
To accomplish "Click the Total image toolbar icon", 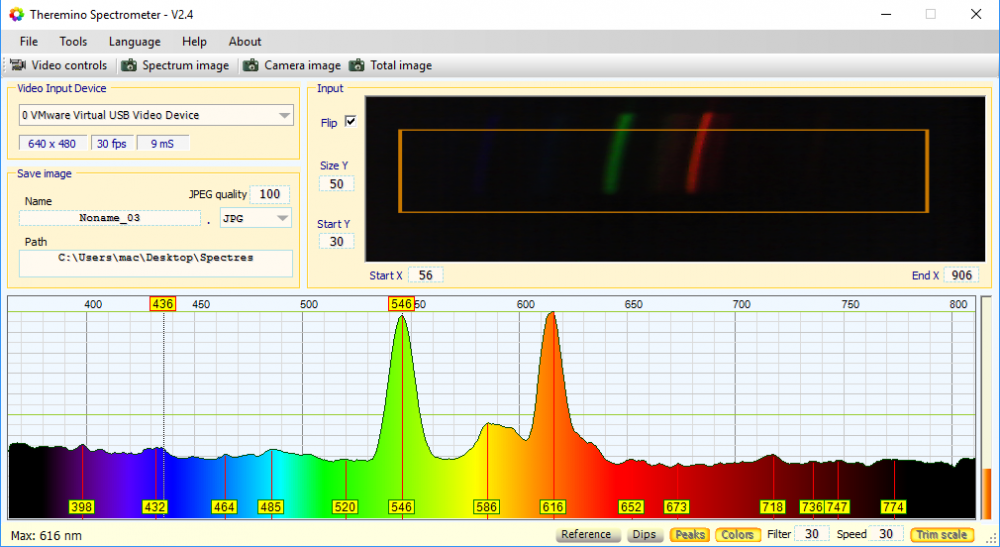I will (357, 65).
